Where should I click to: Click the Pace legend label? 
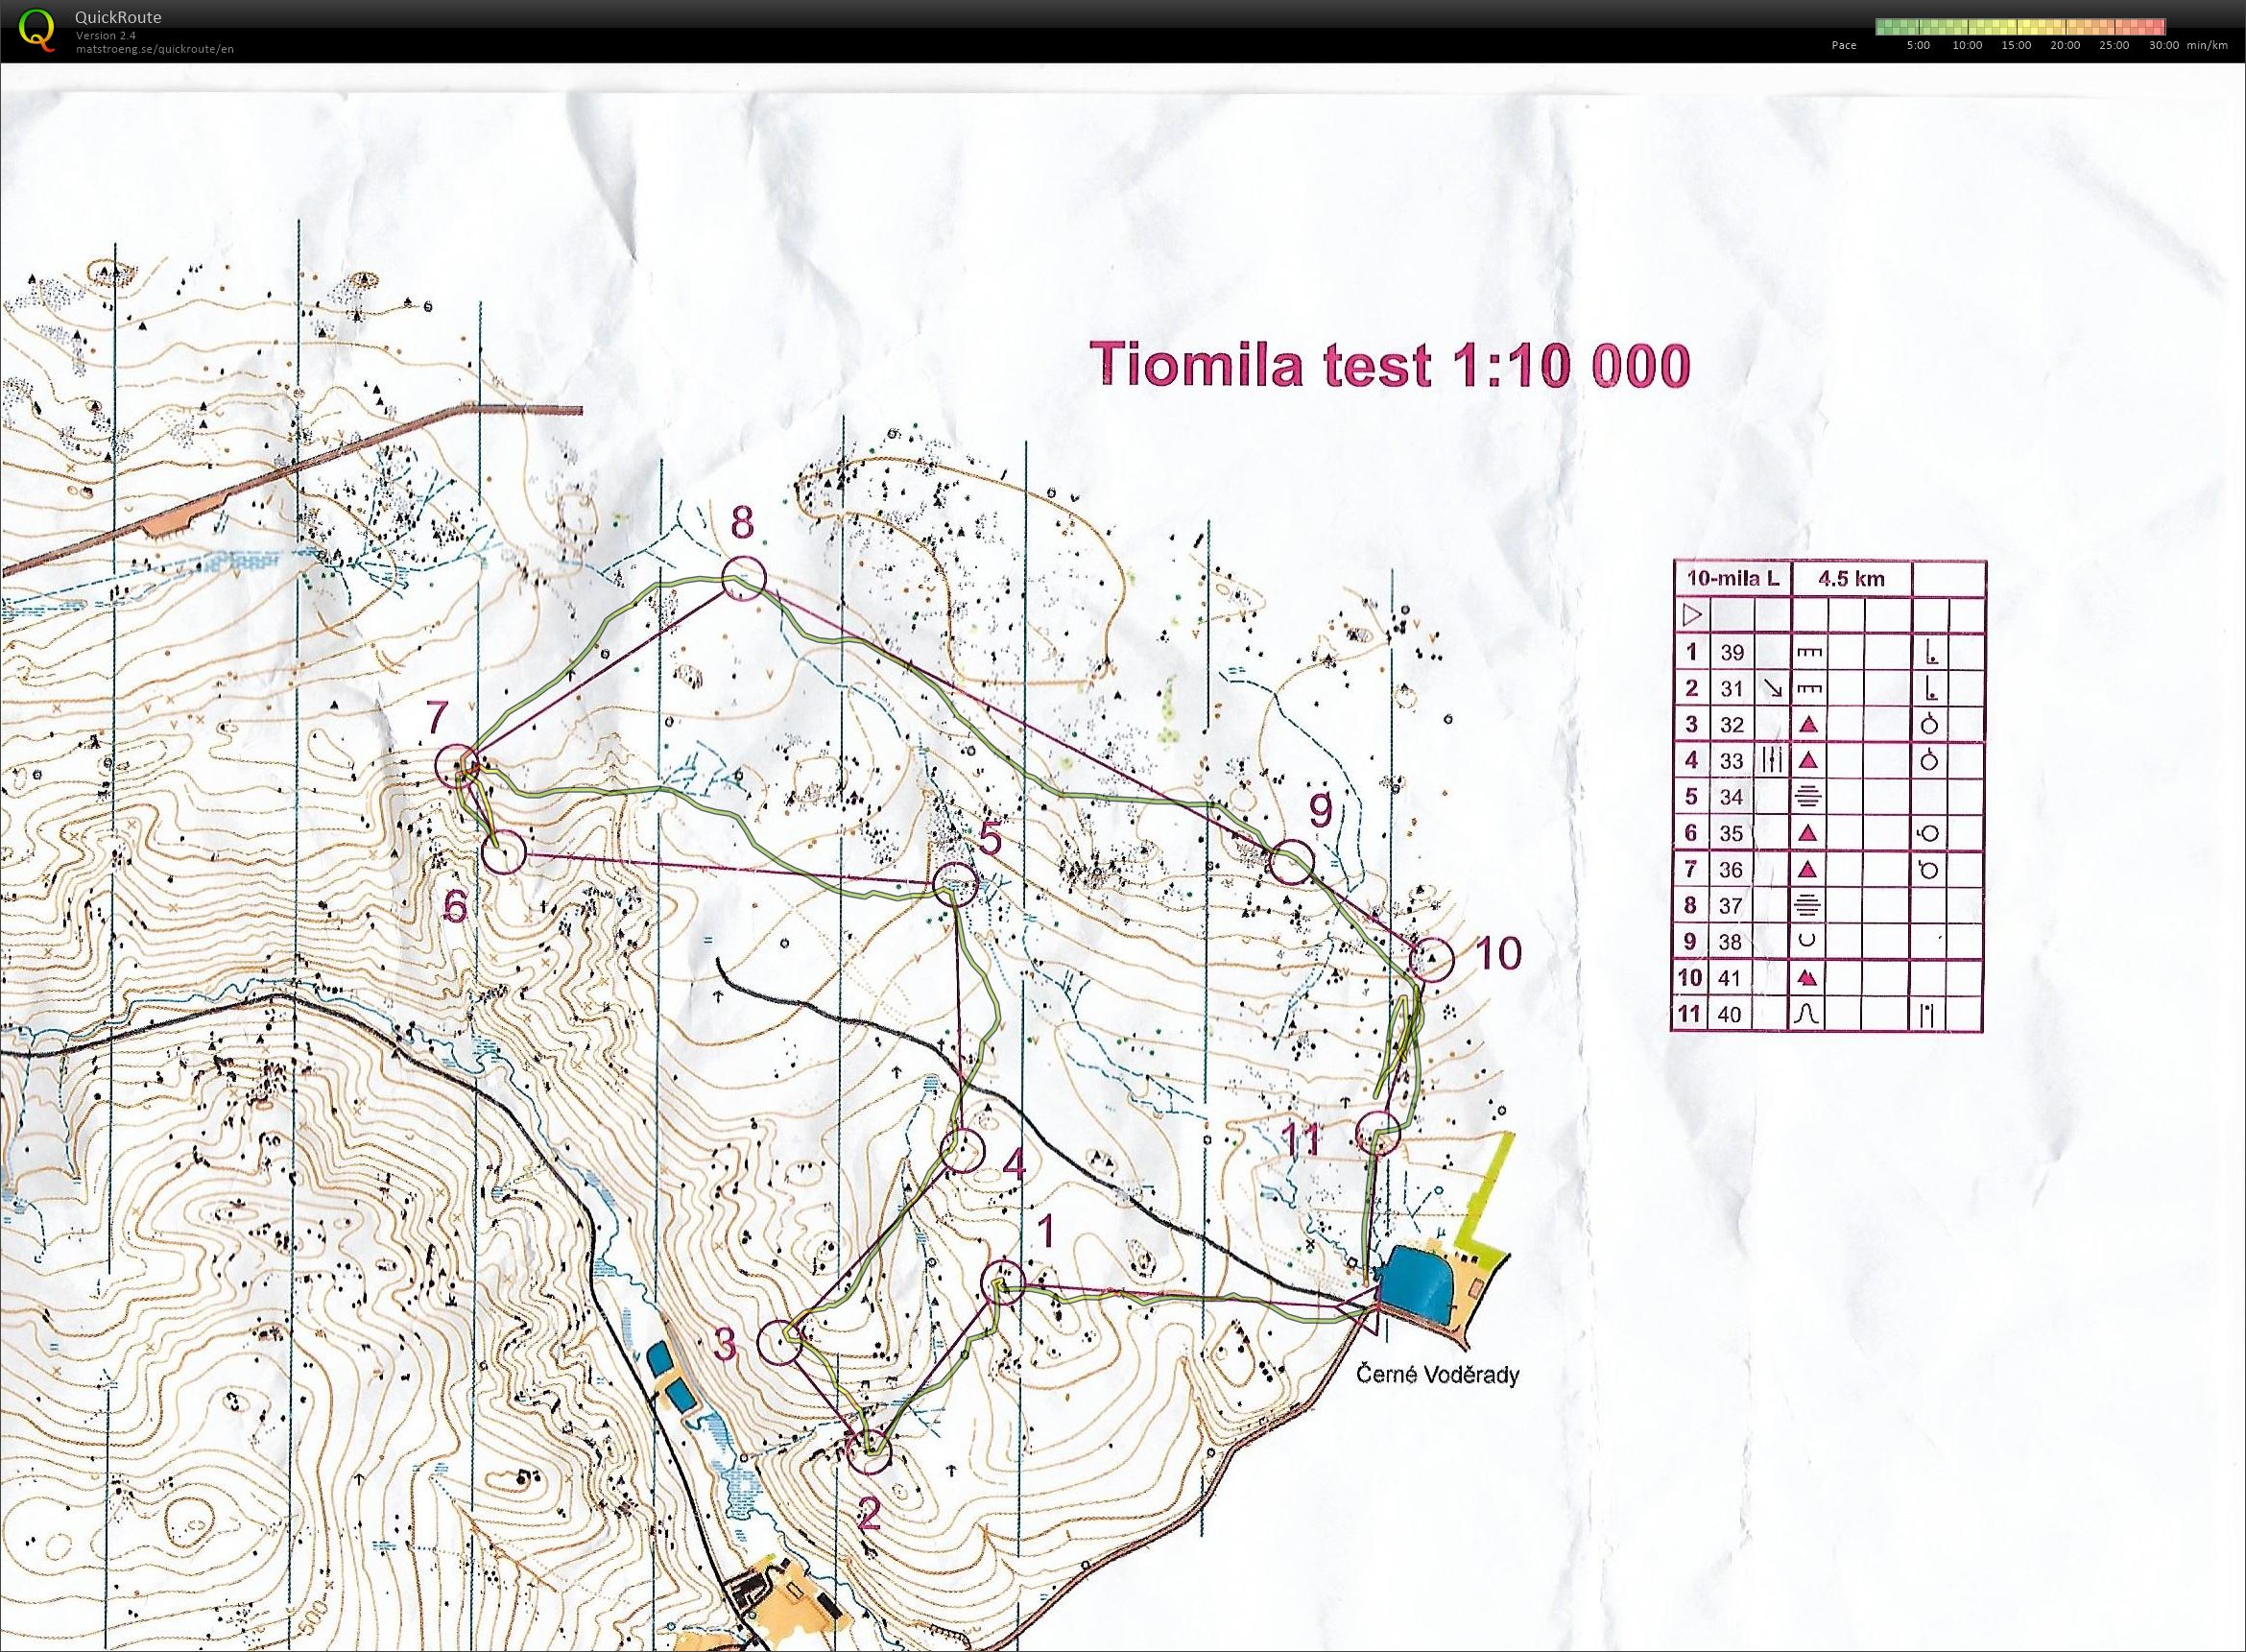tap(1843, 46)
